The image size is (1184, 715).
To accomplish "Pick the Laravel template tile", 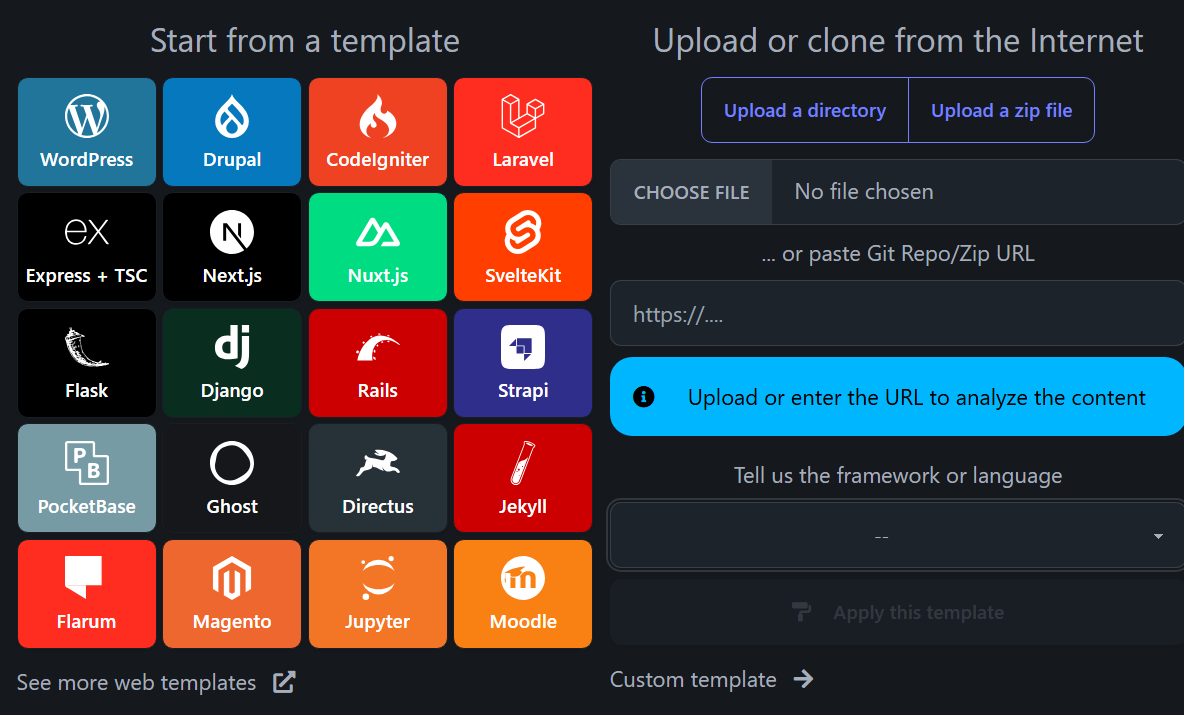I will [523, 132].
